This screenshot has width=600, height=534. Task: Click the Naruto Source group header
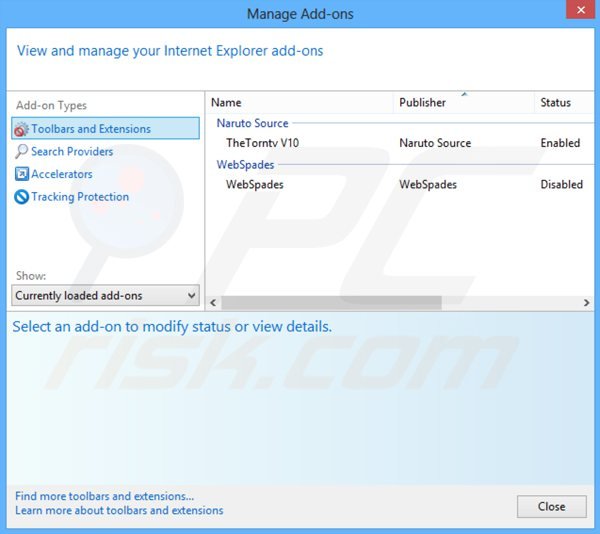pos(253,123)
